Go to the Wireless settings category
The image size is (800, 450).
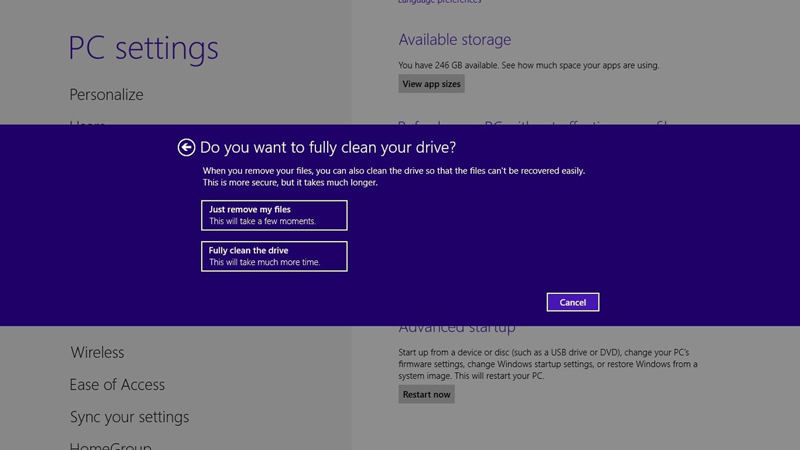(x=97, y=353)
